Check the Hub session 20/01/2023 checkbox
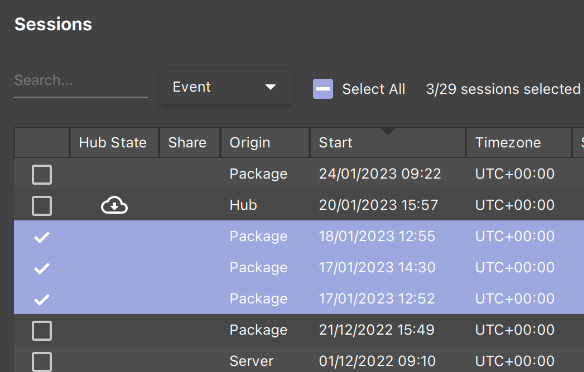This screenshot has height=372, width=584. click(42, 206)
